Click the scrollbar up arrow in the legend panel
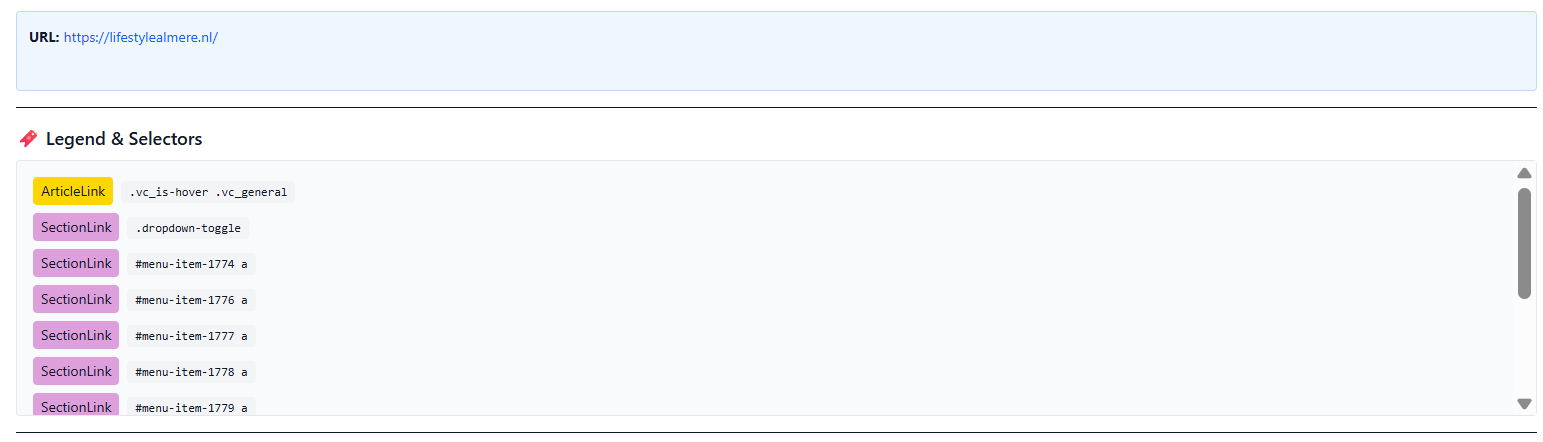1543x442 pixels. click(1524, 173)
